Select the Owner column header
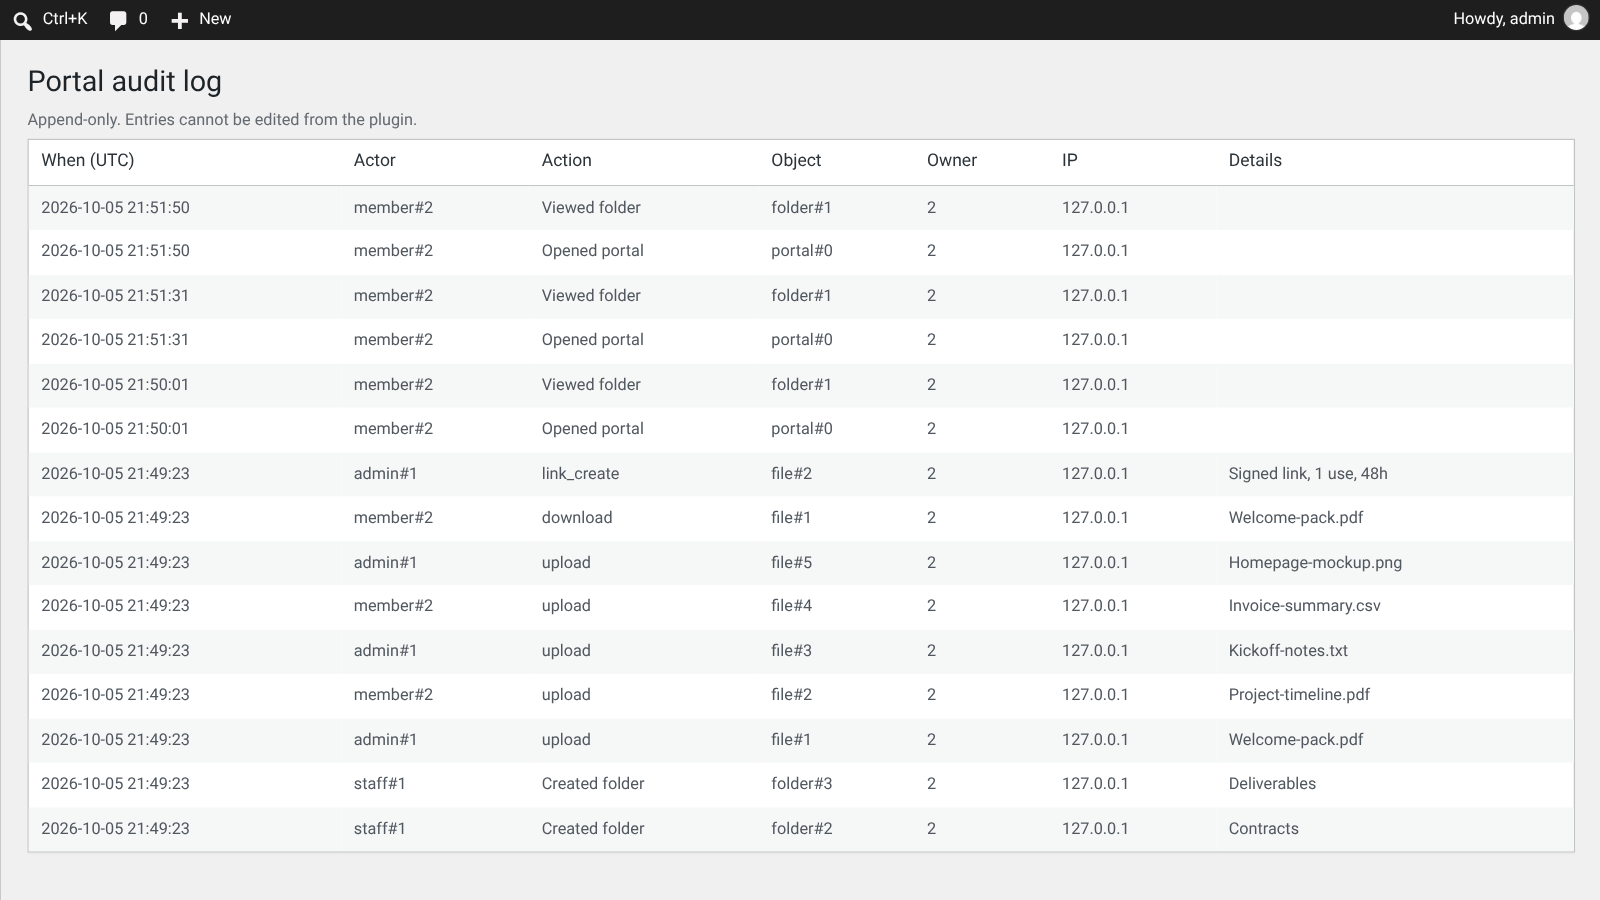This screenshot has height=900, width=1600. coord(951,160)
